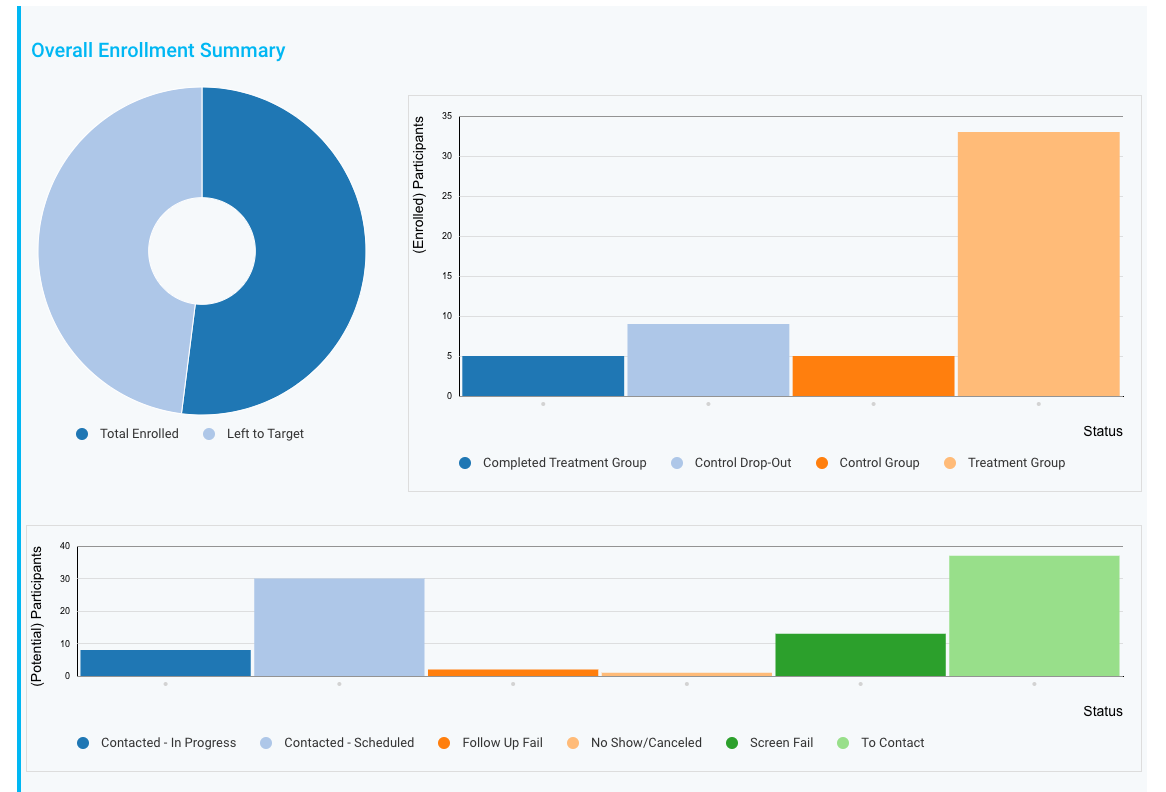Toggle the Total Enrolled legend entry
Image resolution: width=1166 pixels, height=792 pixels.
[x=138, y=434]
